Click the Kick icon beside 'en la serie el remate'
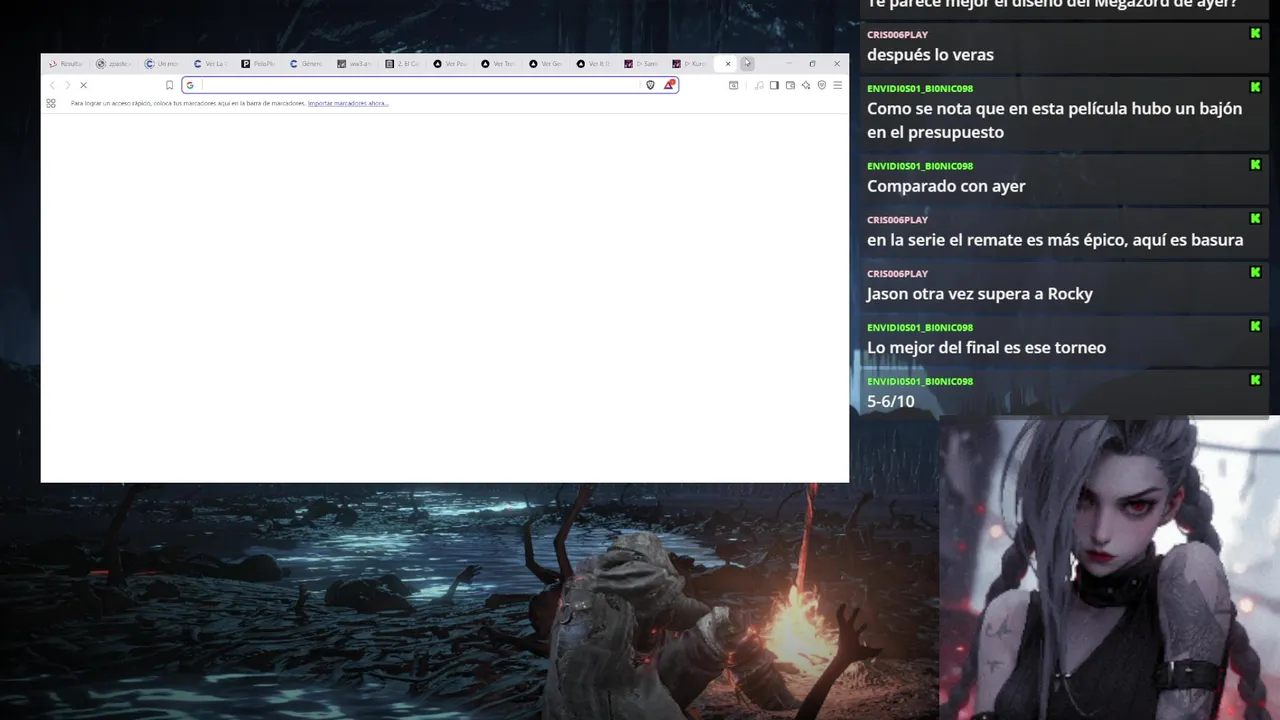The height and width of the screenshot is (720, 1280). click(1255, 219)
